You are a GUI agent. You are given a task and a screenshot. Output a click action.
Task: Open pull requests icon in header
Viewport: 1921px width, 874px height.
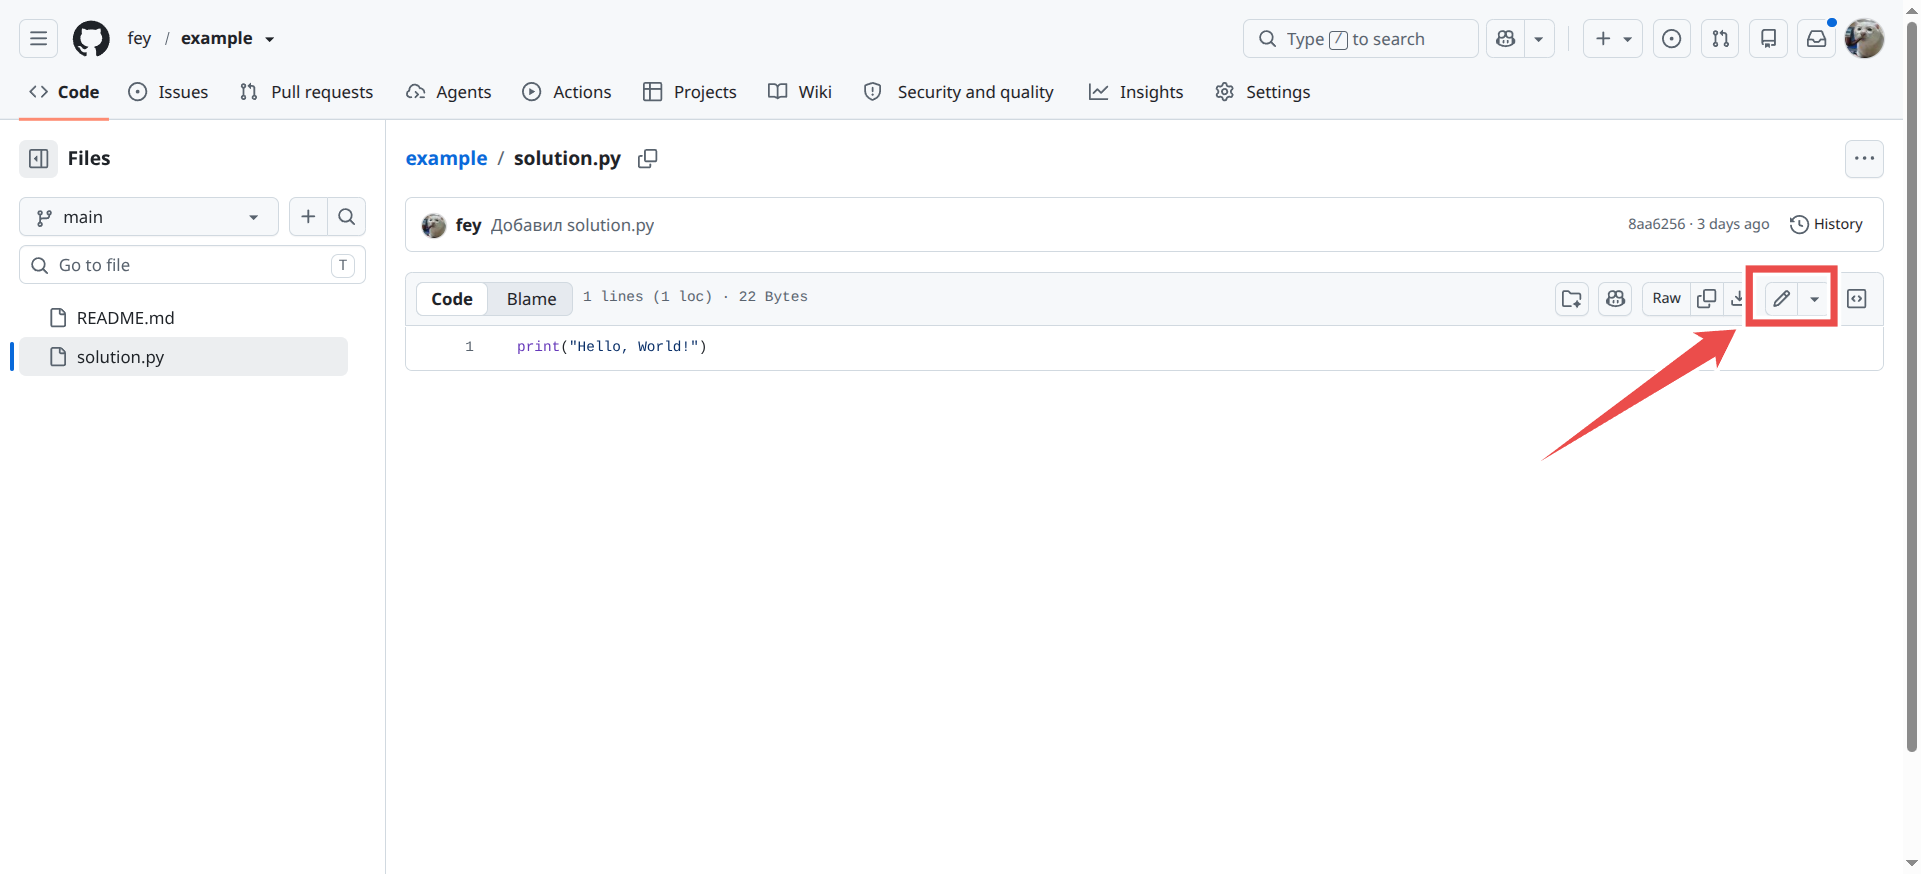tap(1720, 39)
